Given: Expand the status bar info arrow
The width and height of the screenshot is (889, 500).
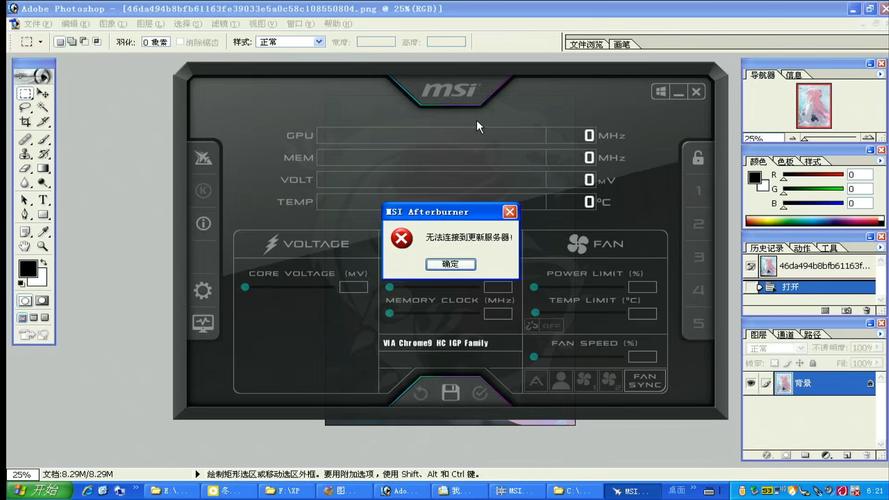Looking at the screenshot, I should click(x=195, y=474).
